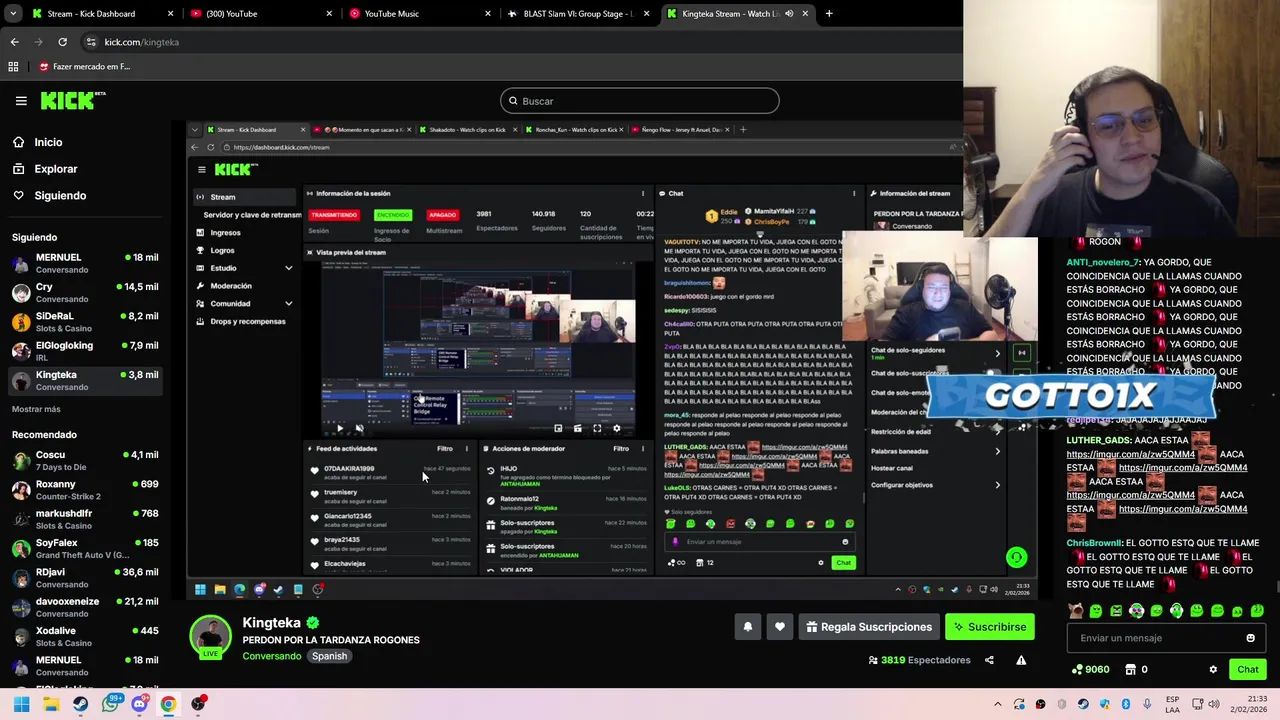Open Steam from the taskbar

(80, 704)
